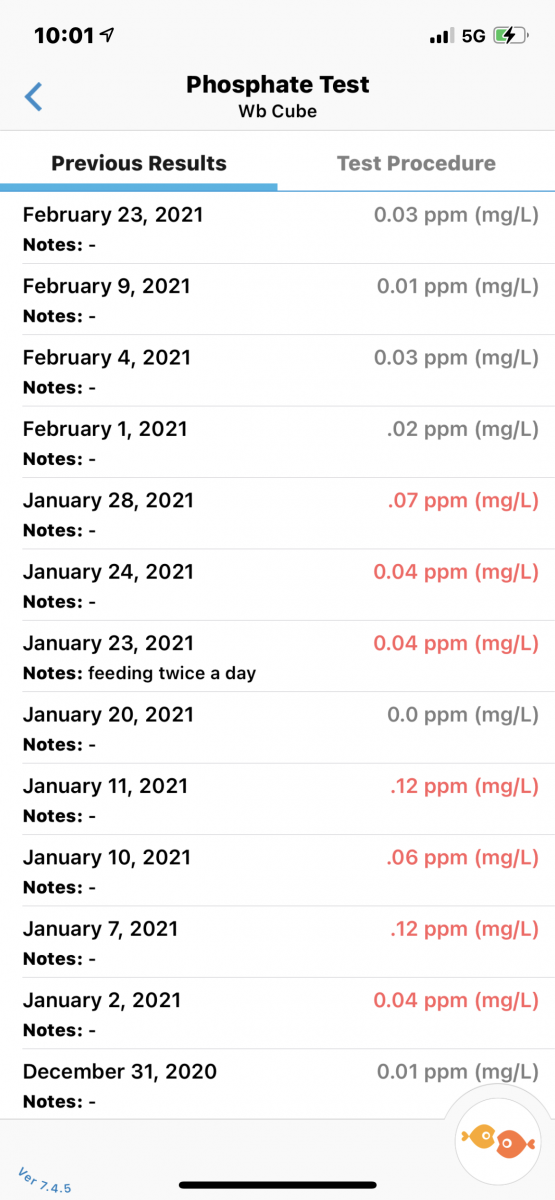Tap the 5G network indicator

(473, 36)
